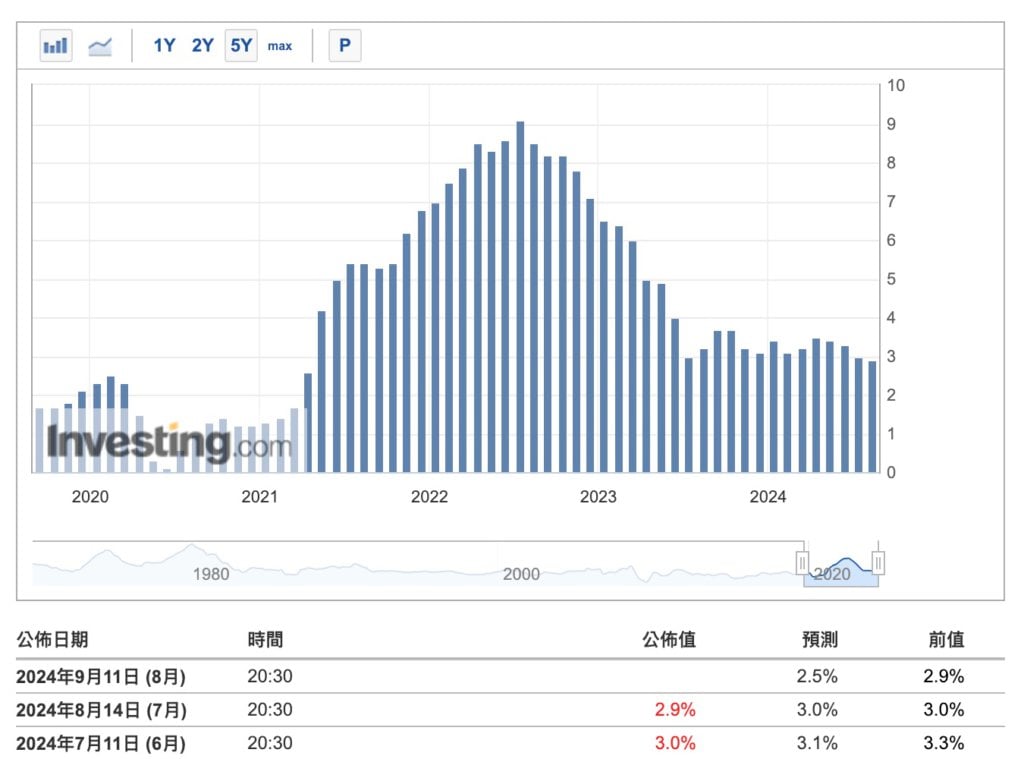Select the 2Y time range

point(202,45)
